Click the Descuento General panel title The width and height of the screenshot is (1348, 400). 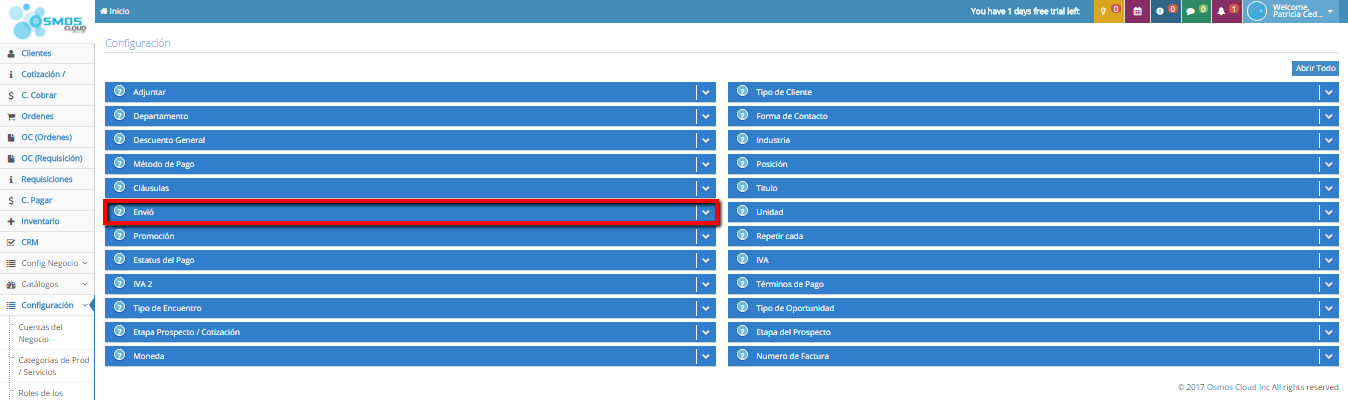169,140
